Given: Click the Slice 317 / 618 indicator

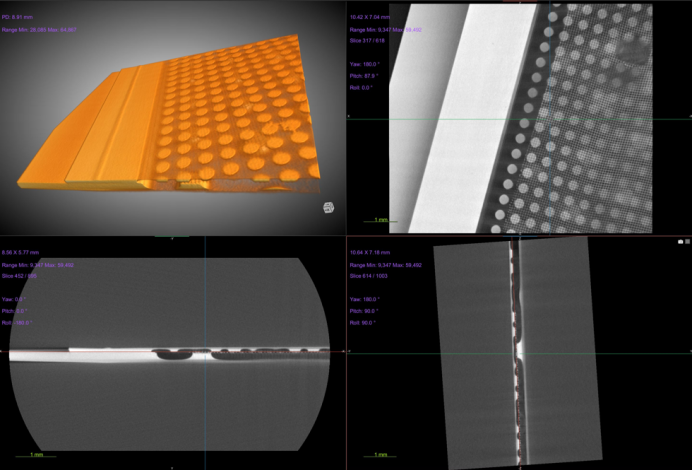Looking at the screenshot, I should [366, 40].
